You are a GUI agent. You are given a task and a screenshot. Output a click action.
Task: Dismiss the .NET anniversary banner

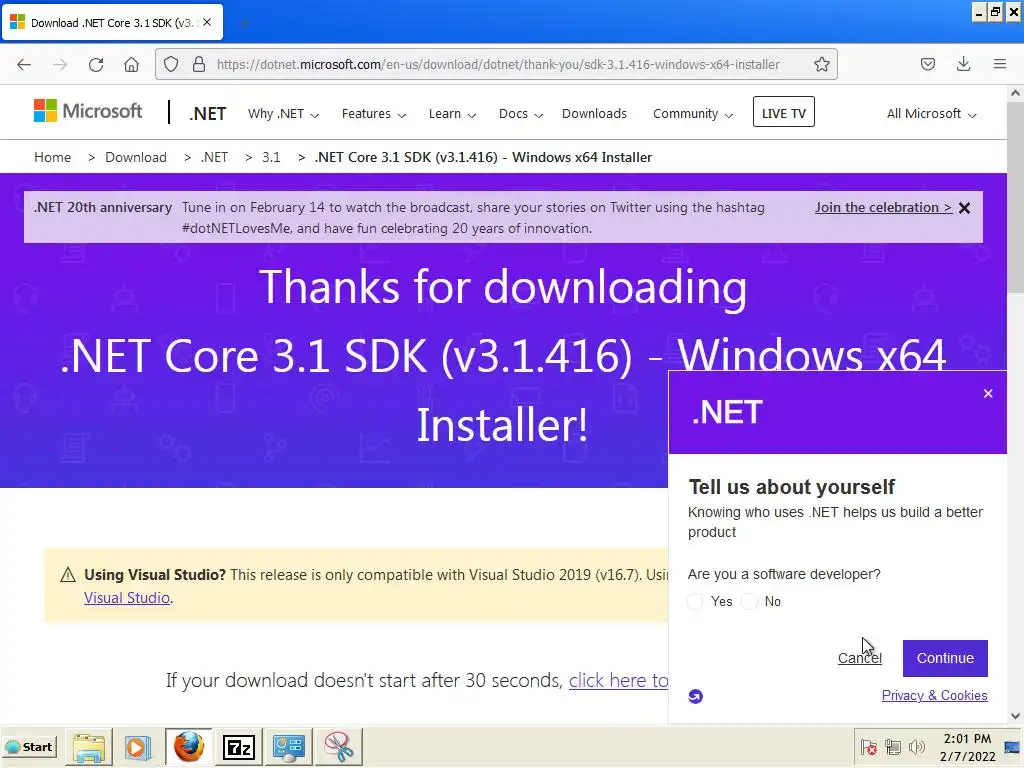(x=964, y=208)
